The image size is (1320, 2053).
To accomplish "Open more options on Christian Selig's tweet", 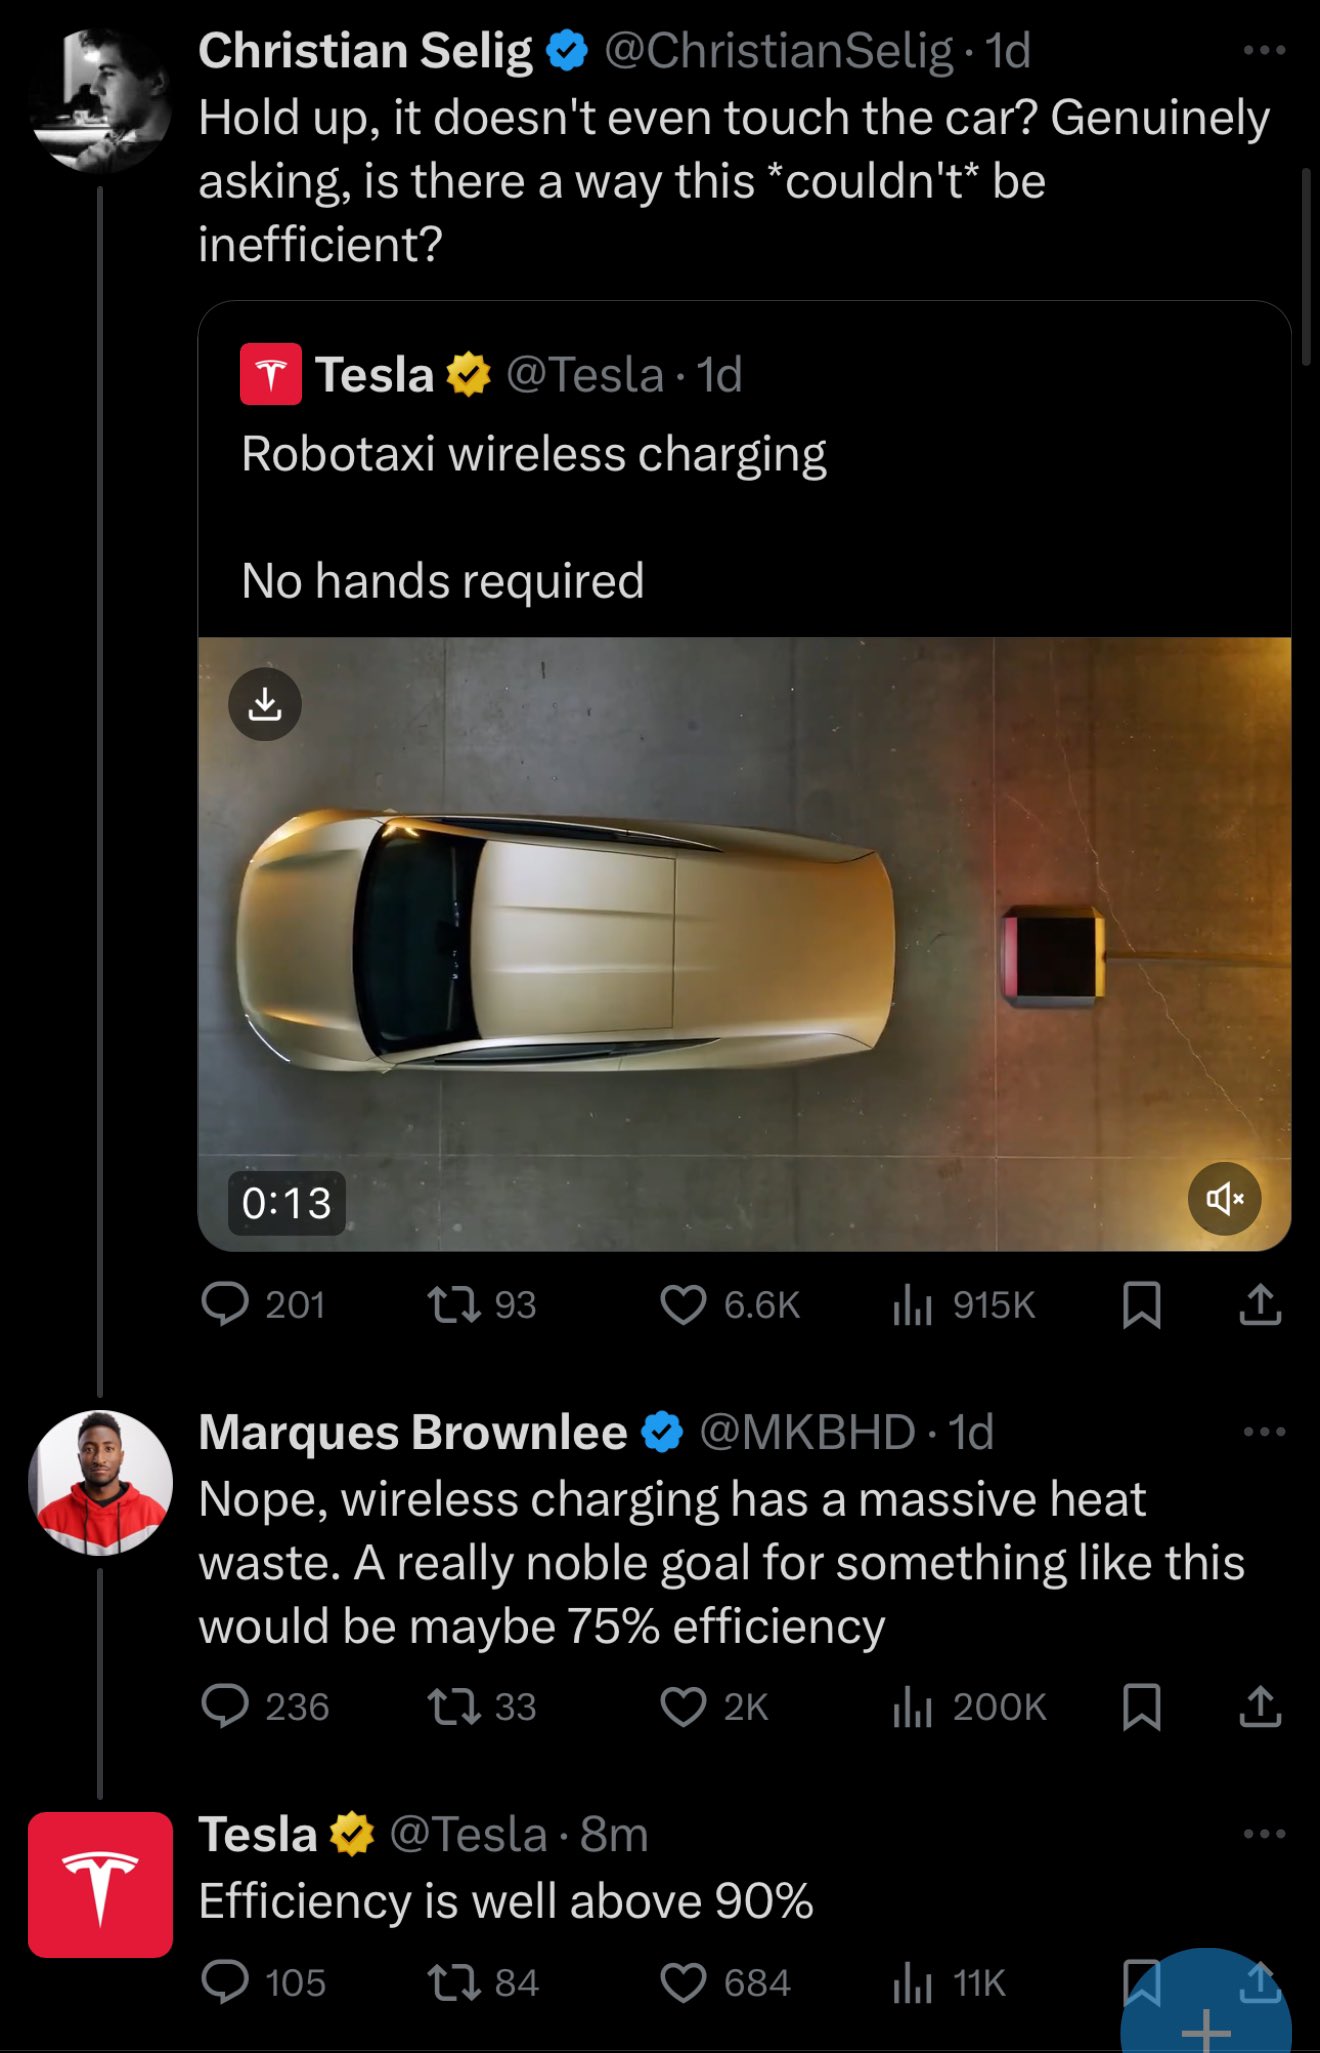I will 1264,50.
